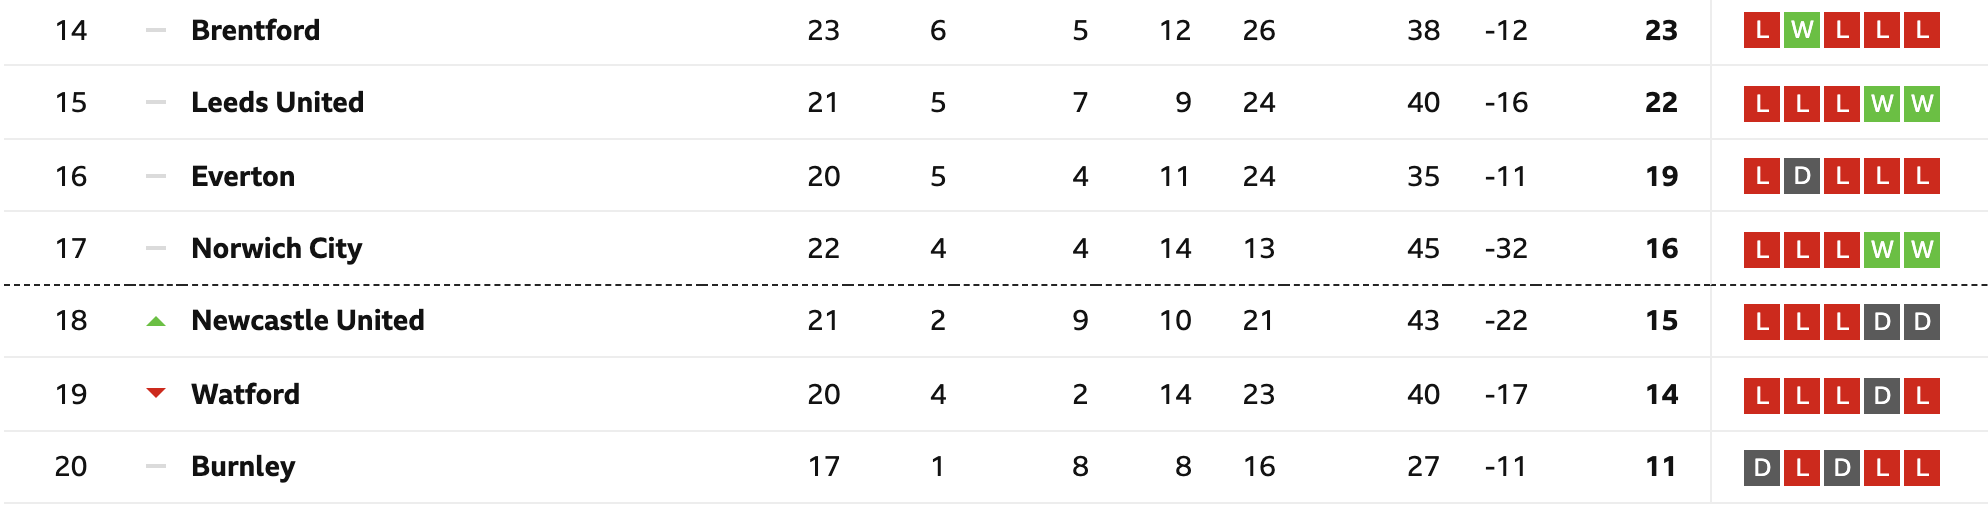Click the Burnley team name
Screen dimensions: 1988x522
[x=243, y=467]
